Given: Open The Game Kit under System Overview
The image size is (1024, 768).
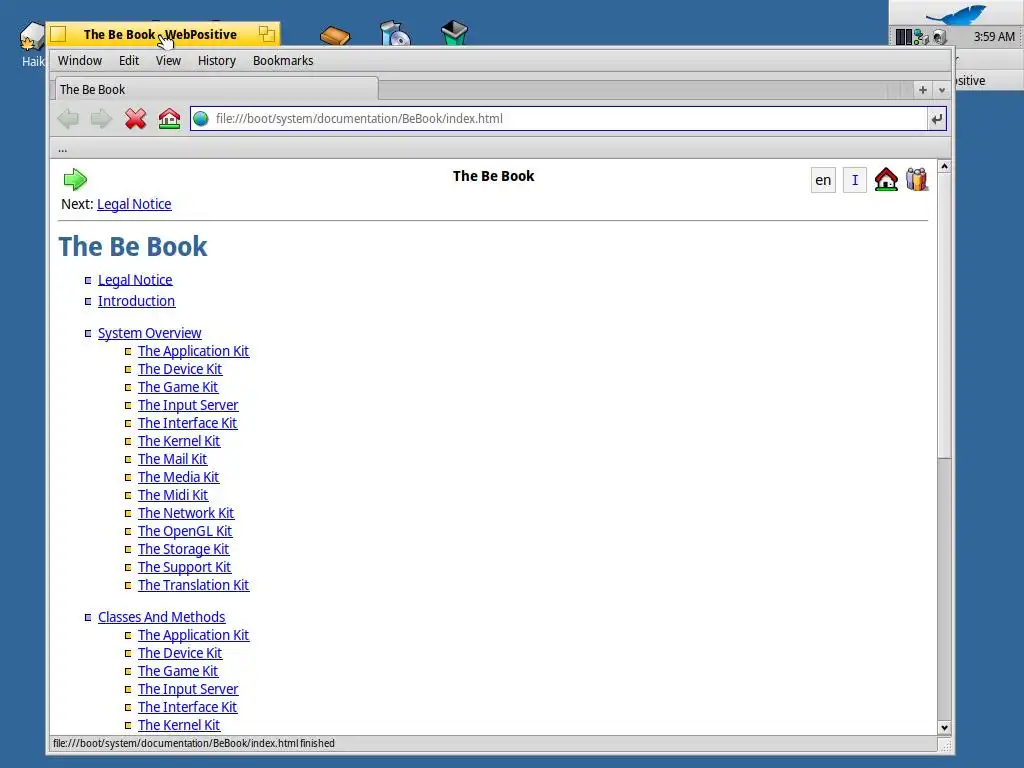Looking at the screenshot, I should pyautogui.click(x=178, y=387).
